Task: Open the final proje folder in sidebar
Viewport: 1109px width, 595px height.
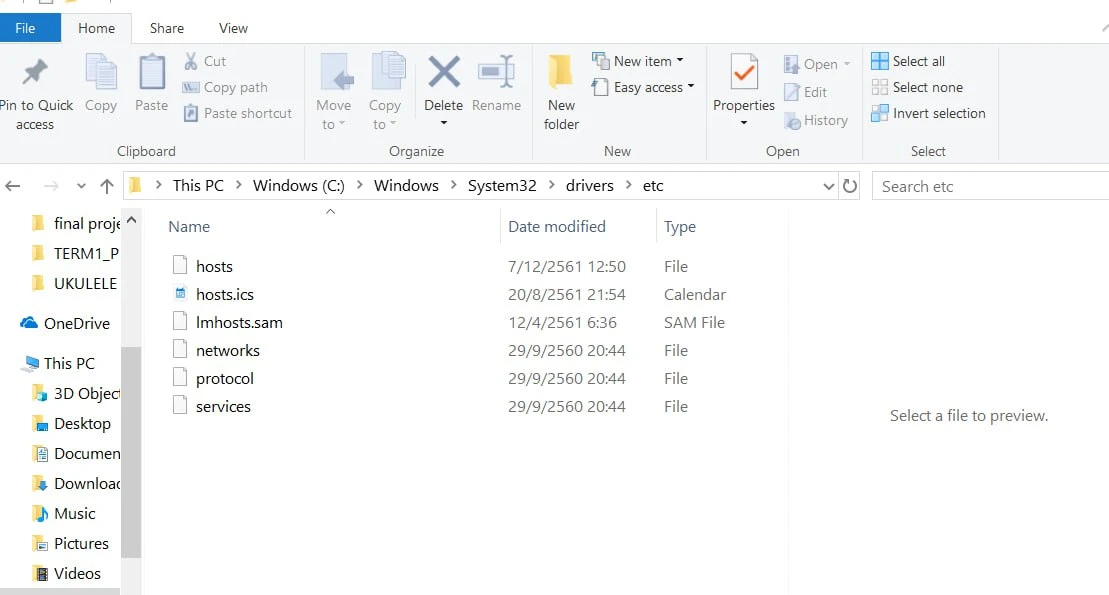Action: pos(87,224)
